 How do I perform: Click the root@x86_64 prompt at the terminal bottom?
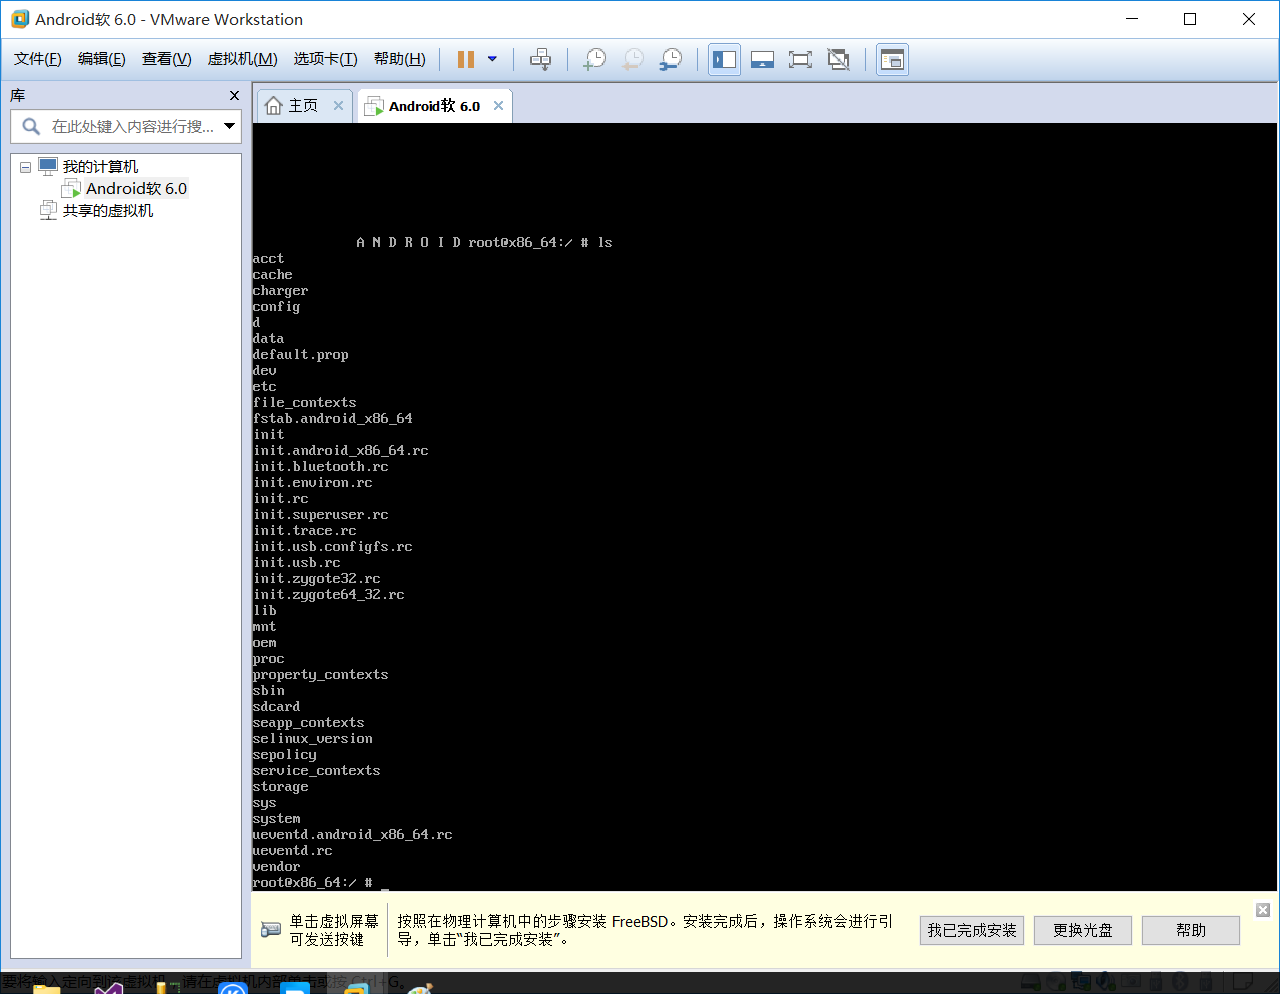312,882
